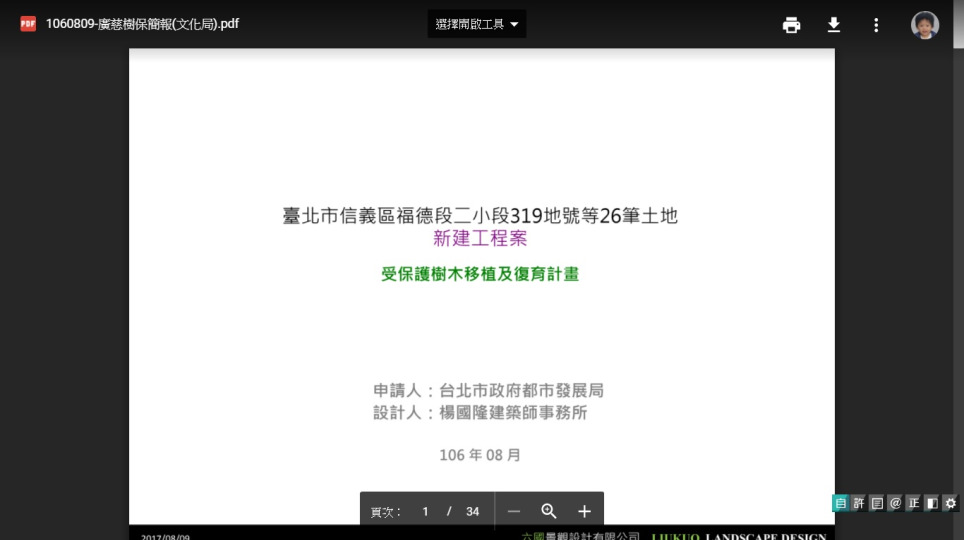Zoom in with the plus button

point(585,511)
